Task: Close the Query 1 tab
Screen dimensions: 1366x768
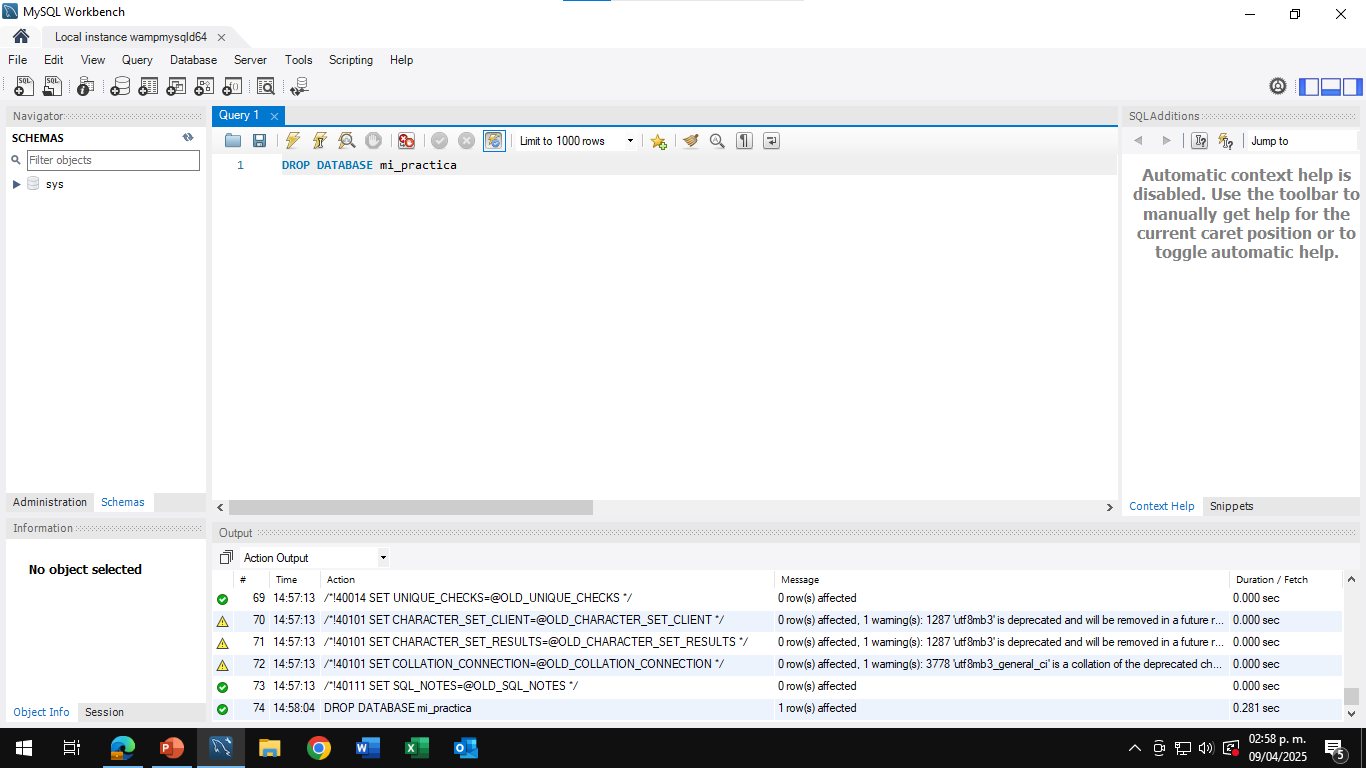Action: pyautogui.click(x=274, y=116)
